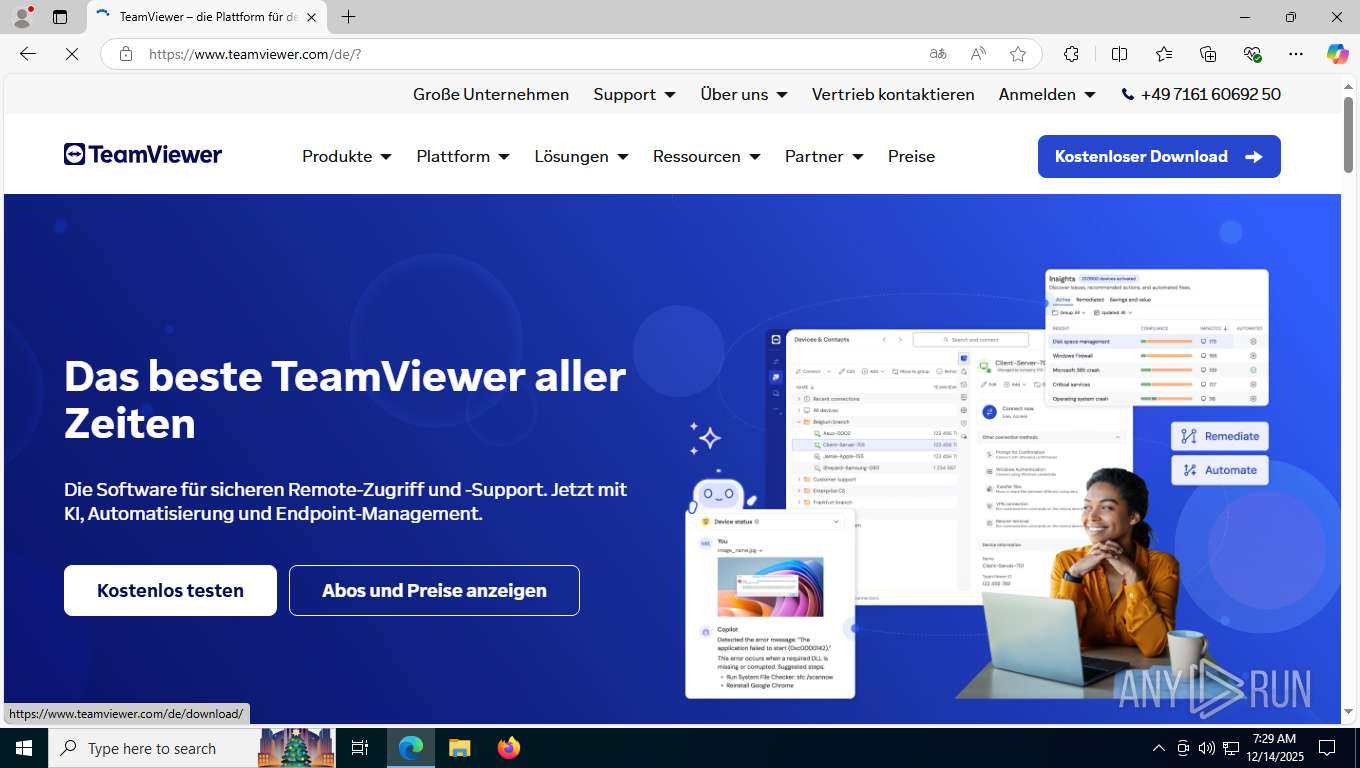Click the page vertical scrollbar thumb
Image resolution: width=1360 pixels, height=768 pixels.
(x=1348, y=134)
